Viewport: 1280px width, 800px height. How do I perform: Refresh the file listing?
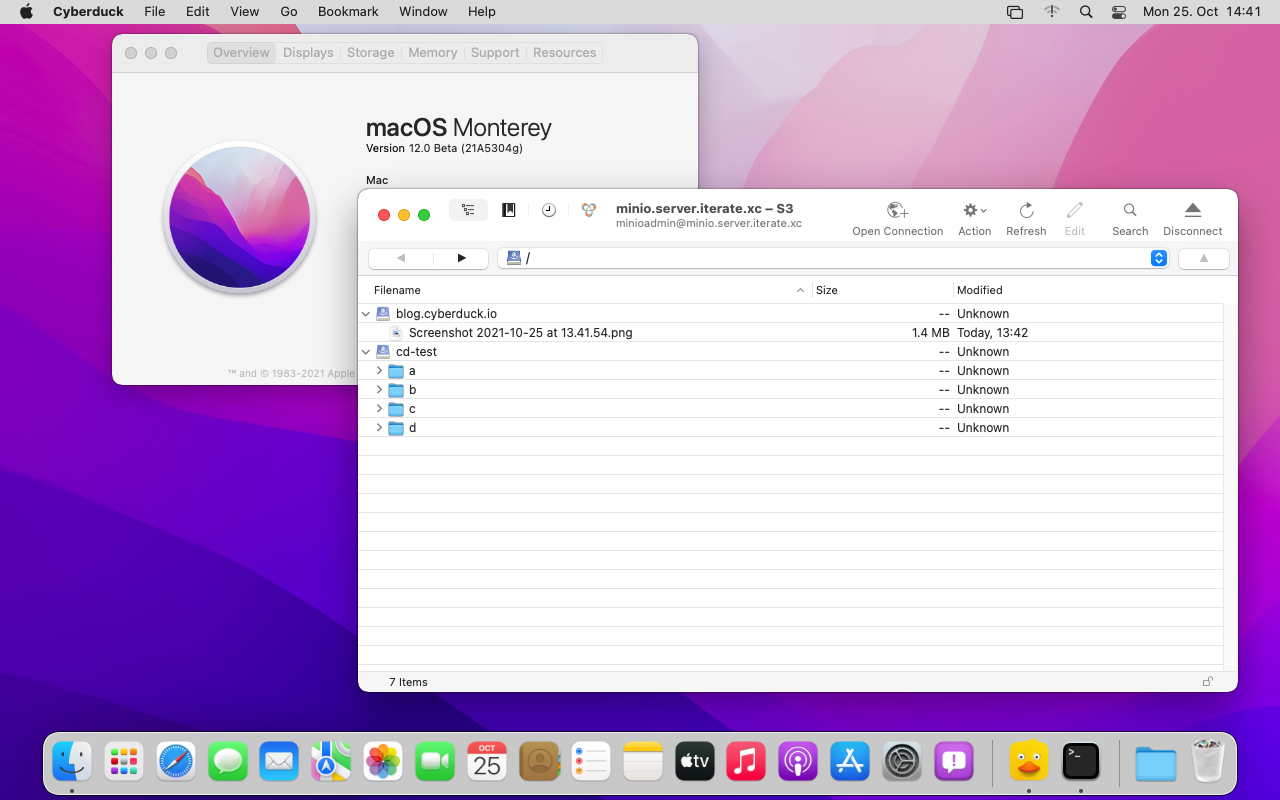coord(1026,219)
